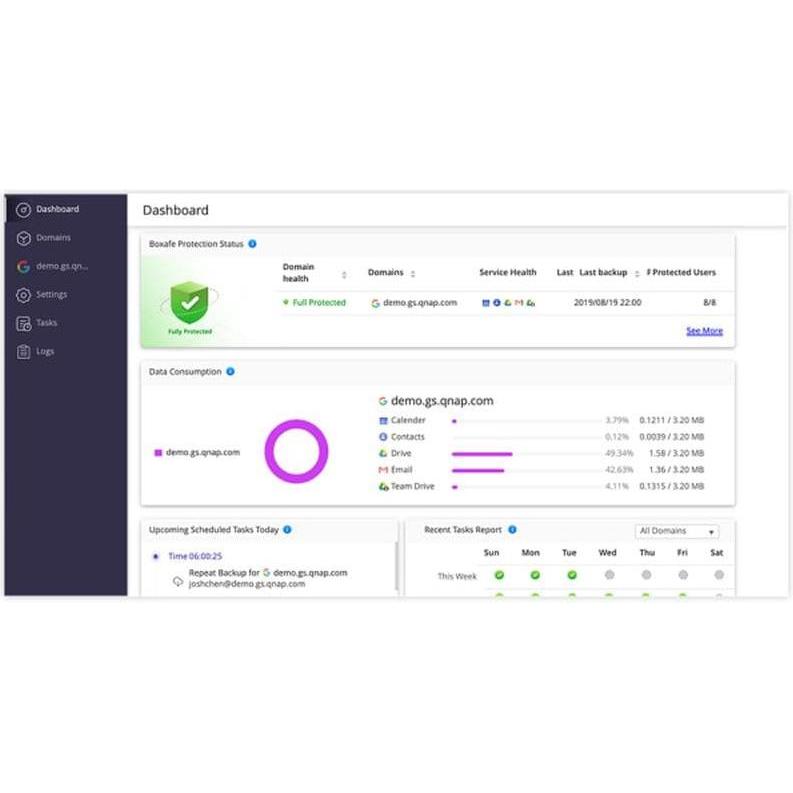Click the Time 06:00:25 scheduled entry

(x=195, y=556)
